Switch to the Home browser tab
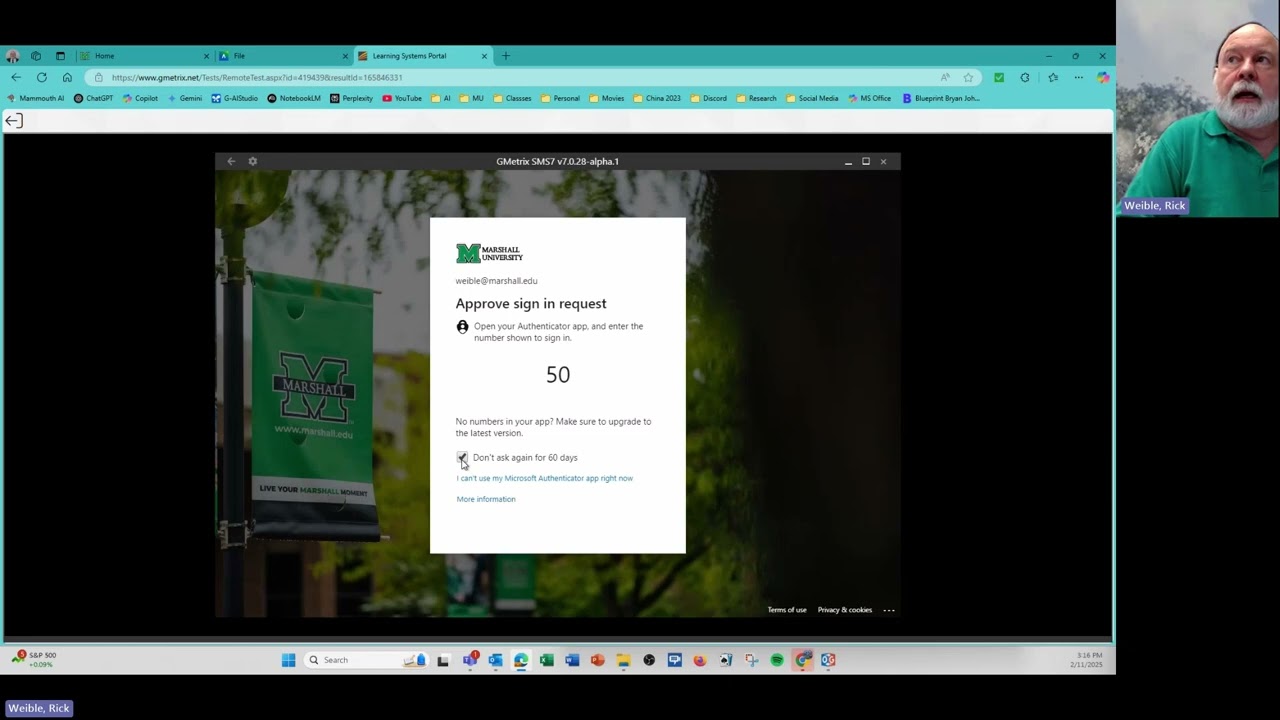 (144, 56)
